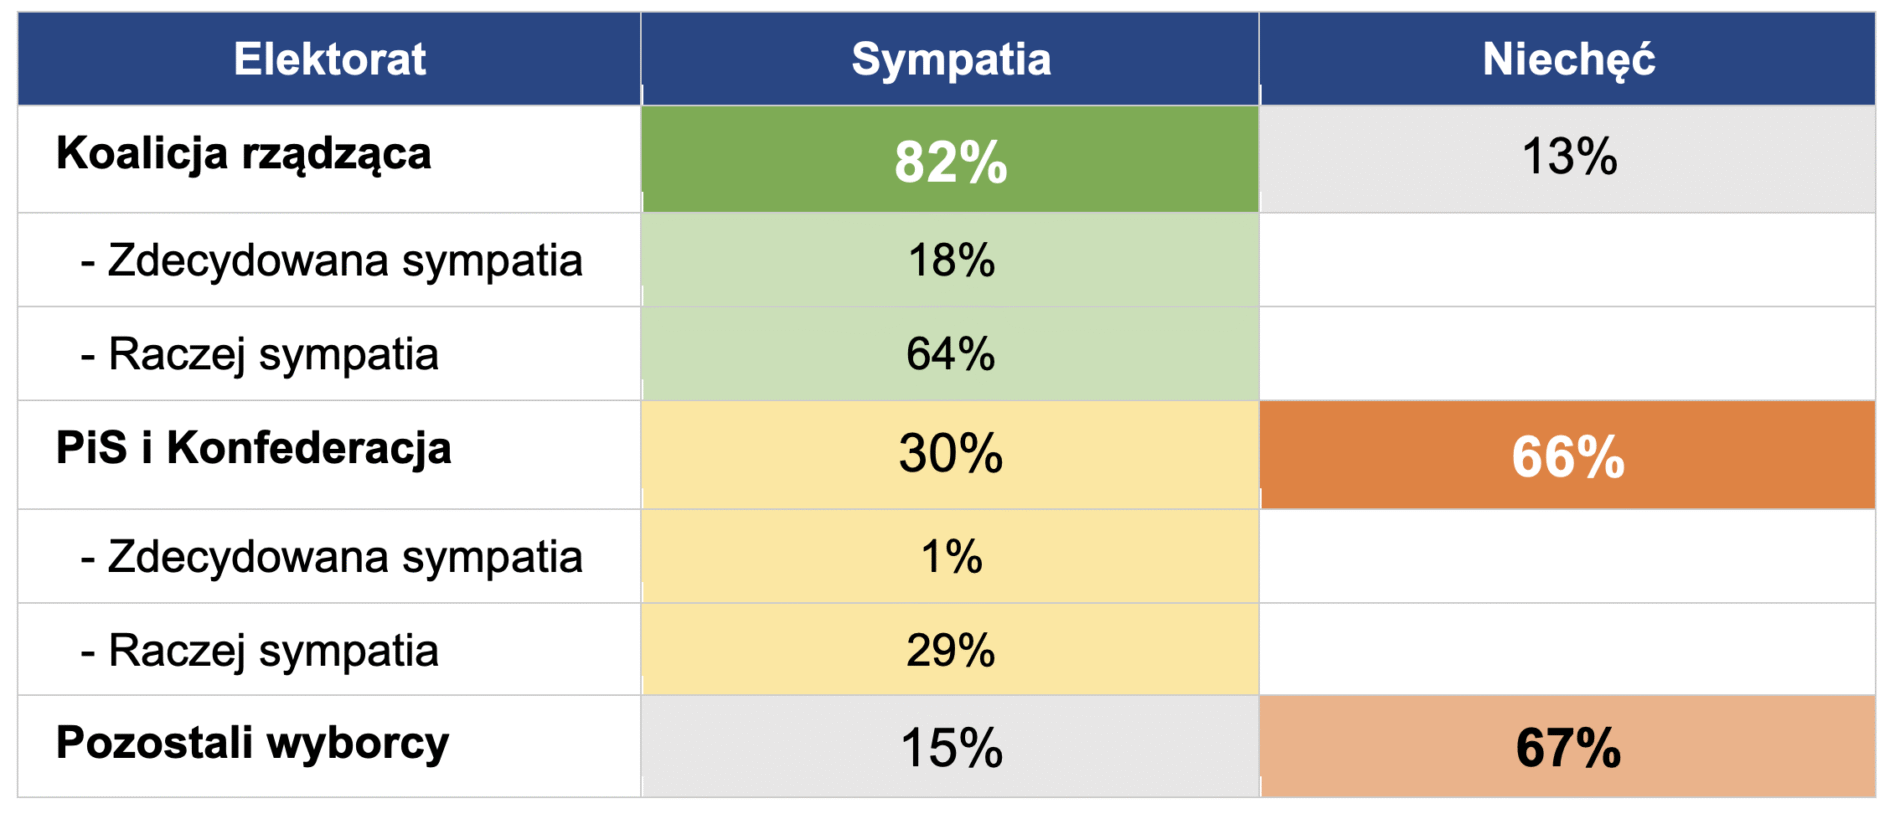1900x814 pixels.
Task: Click the 29% value cell
Action: pyautogui.click(x=950, y=650)
